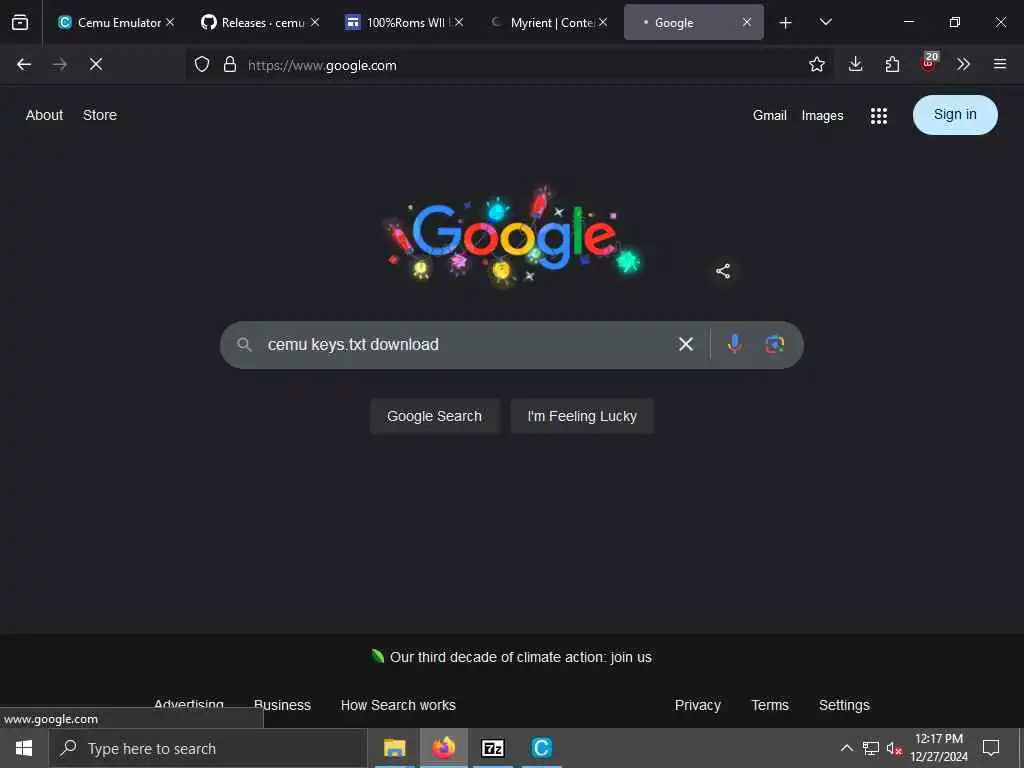Show more tools overflow chevron

pyautogui.click(x=963, y=64)
